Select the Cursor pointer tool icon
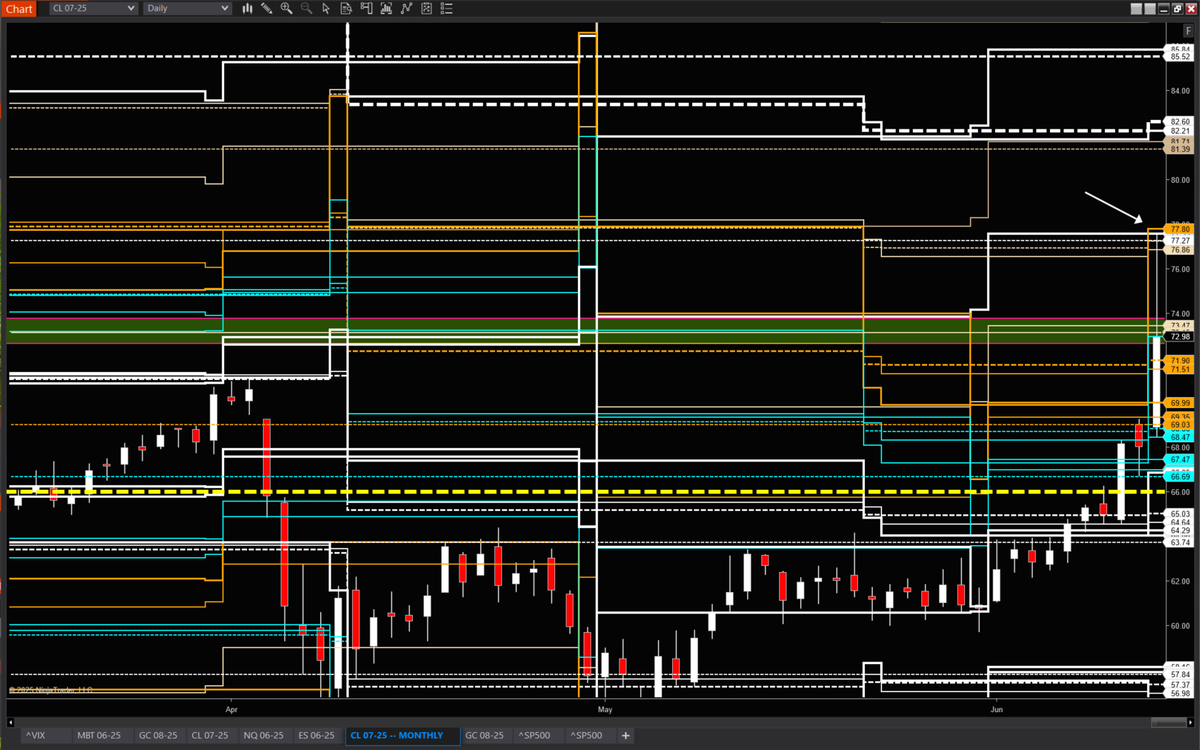Image resolution: width=1200 pixels, height=750 pixels. click(x=326, y=8)
